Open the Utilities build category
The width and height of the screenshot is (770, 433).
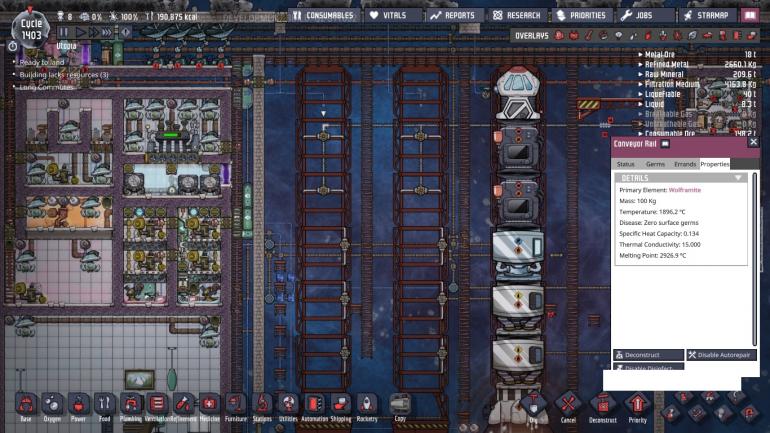point(288,406)
